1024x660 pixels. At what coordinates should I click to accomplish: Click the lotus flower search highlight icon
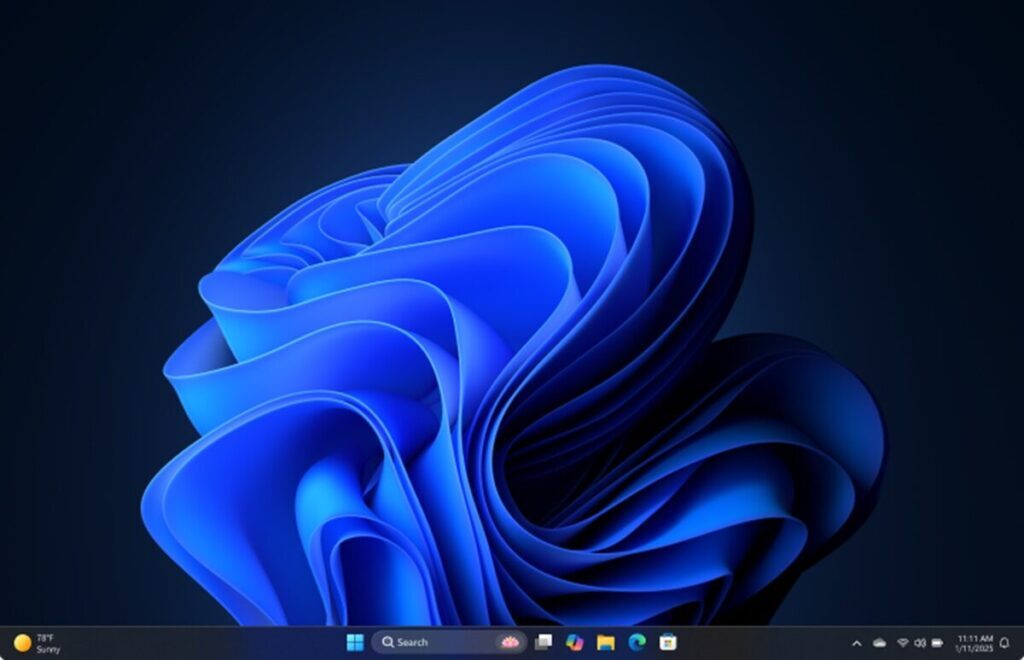[x=510, y=642]
